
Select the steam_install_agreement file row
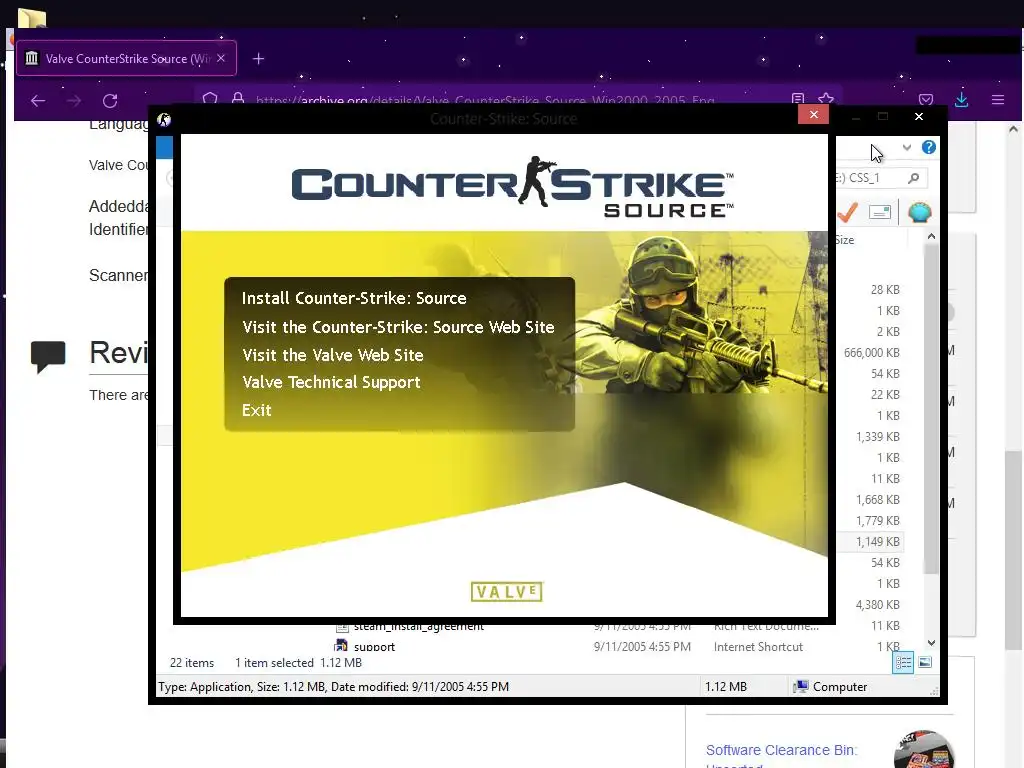click(x=418, y=626)
